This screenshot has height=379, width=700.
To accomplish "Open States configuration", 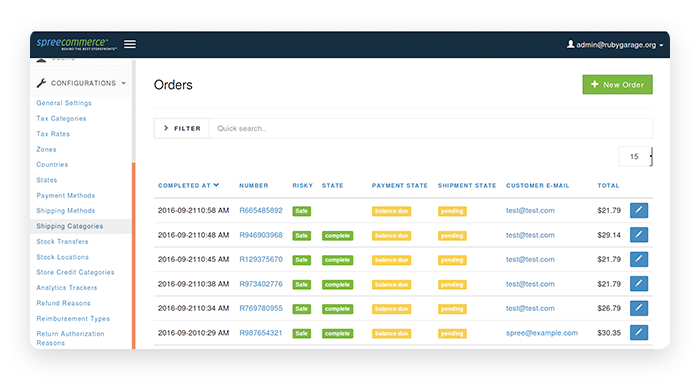I will coord(47,180).
